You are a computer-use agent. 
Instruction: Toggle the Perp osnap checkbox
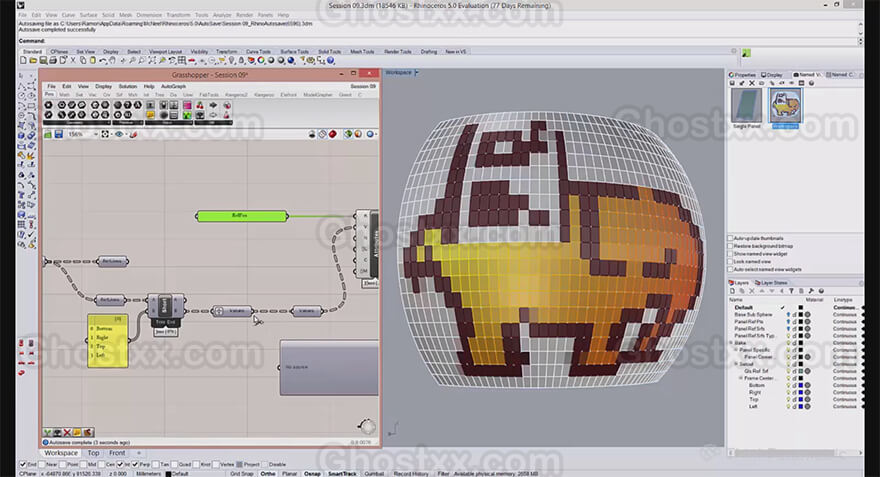[135, 465]
